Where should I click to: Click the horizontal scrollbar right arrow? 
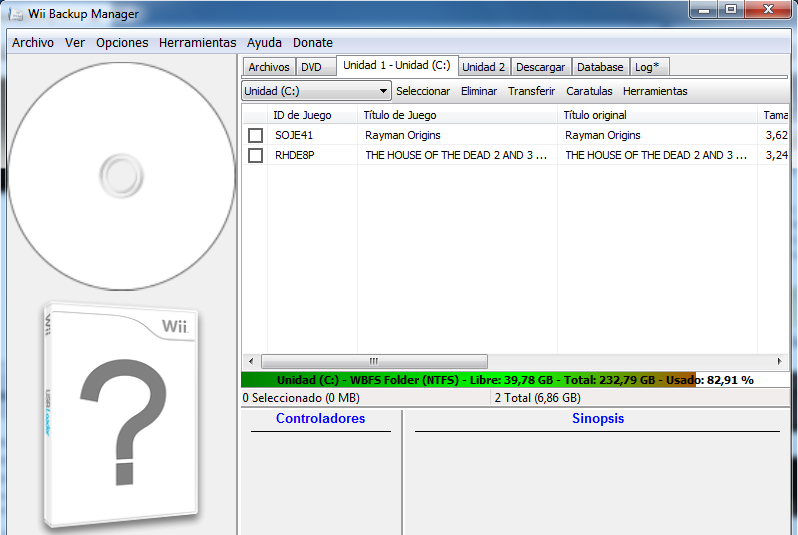pos(780,361)
